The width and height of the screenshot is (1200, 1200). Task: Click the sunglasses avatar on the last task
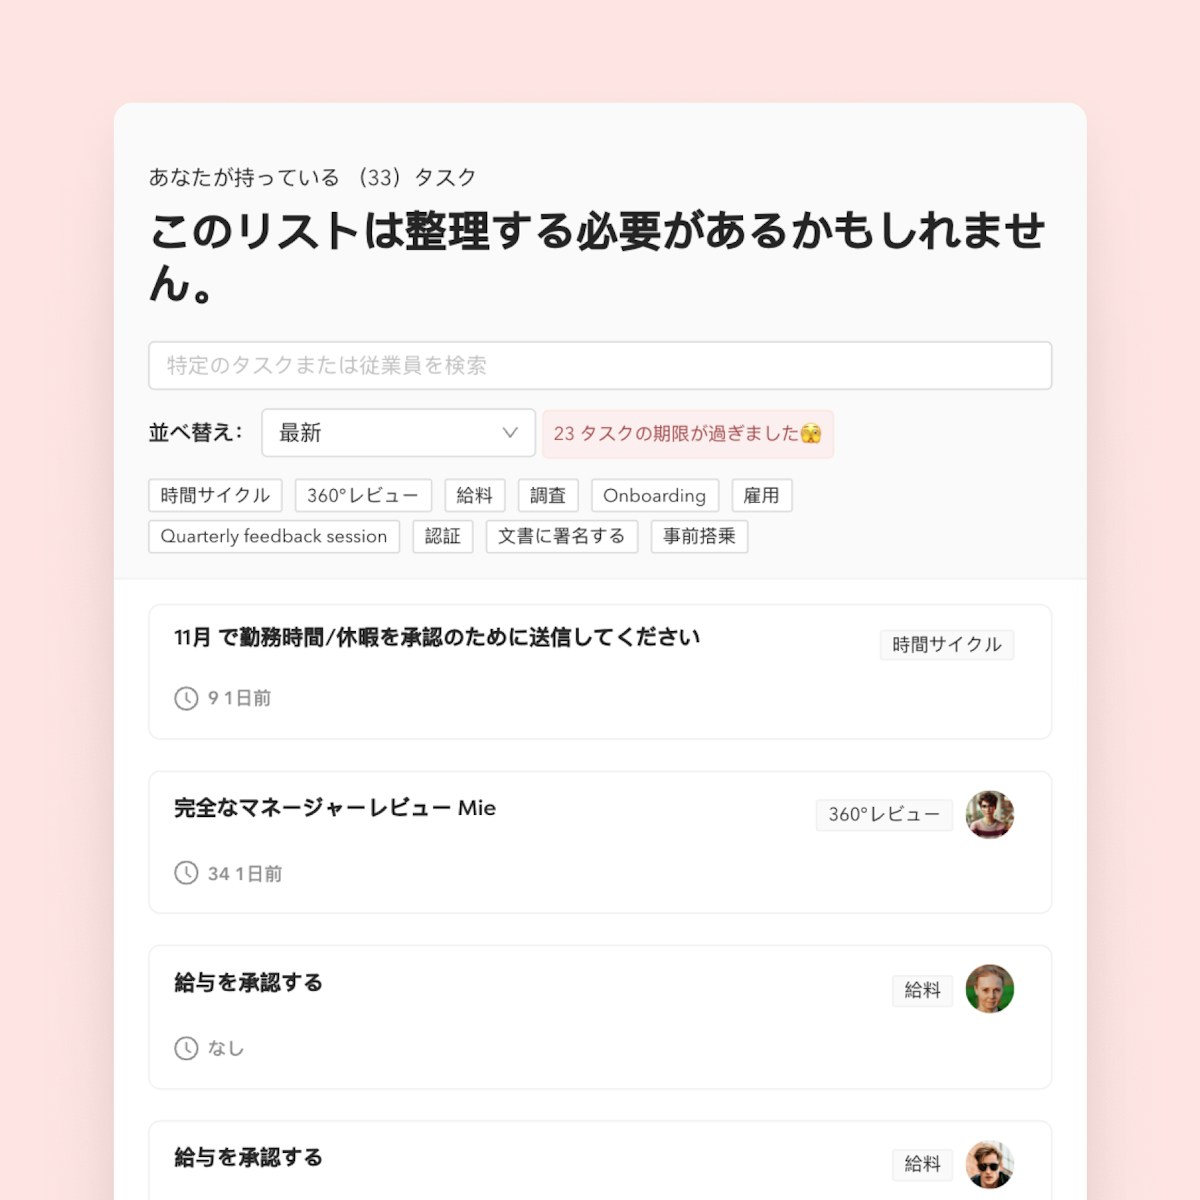[x=990, y=1164]
